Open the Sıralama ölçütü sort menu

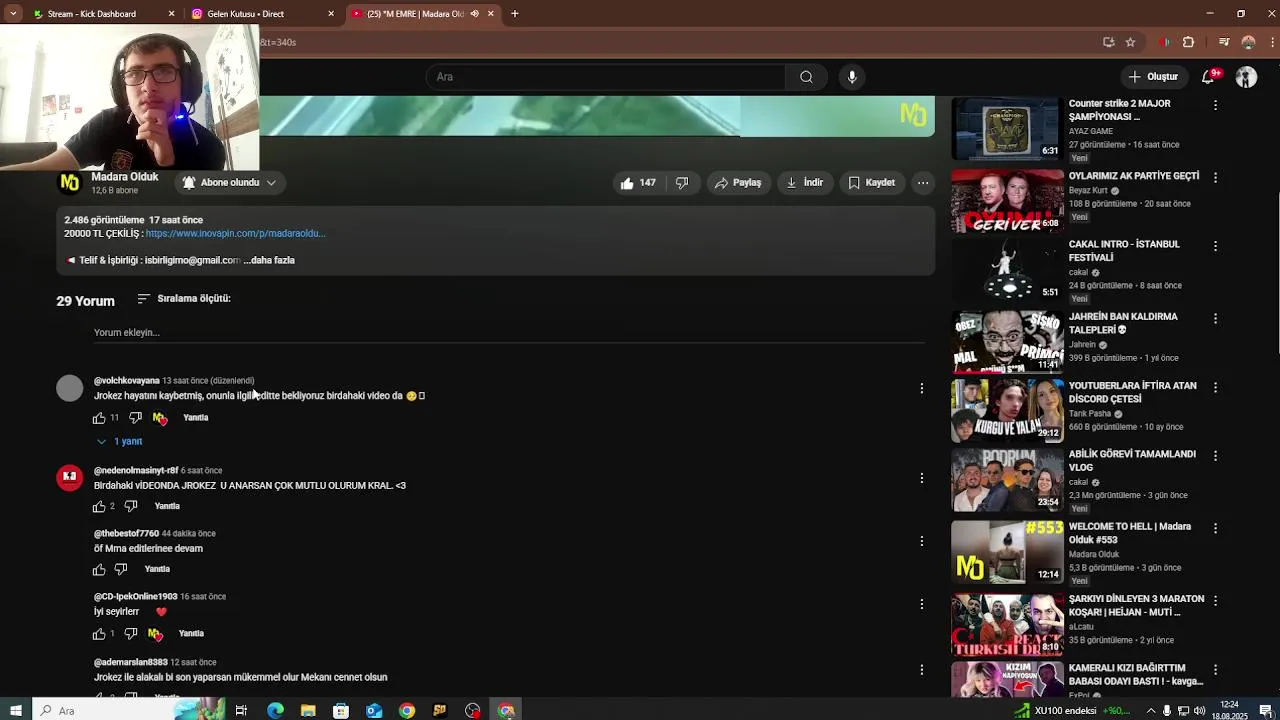(184, 299)
